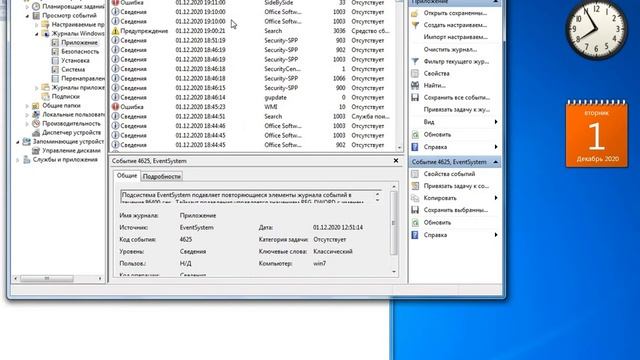640x360 pixels.
Task: Expand the Общие папки tree node
Action: [27, 106]
